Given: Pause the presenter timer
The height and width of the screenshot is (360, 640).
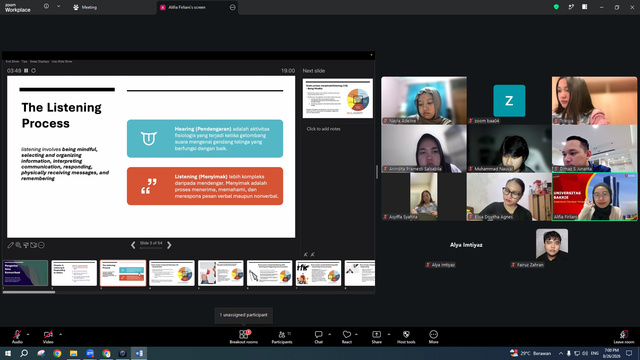Looking at the screenshot, I should click(26, 71).
